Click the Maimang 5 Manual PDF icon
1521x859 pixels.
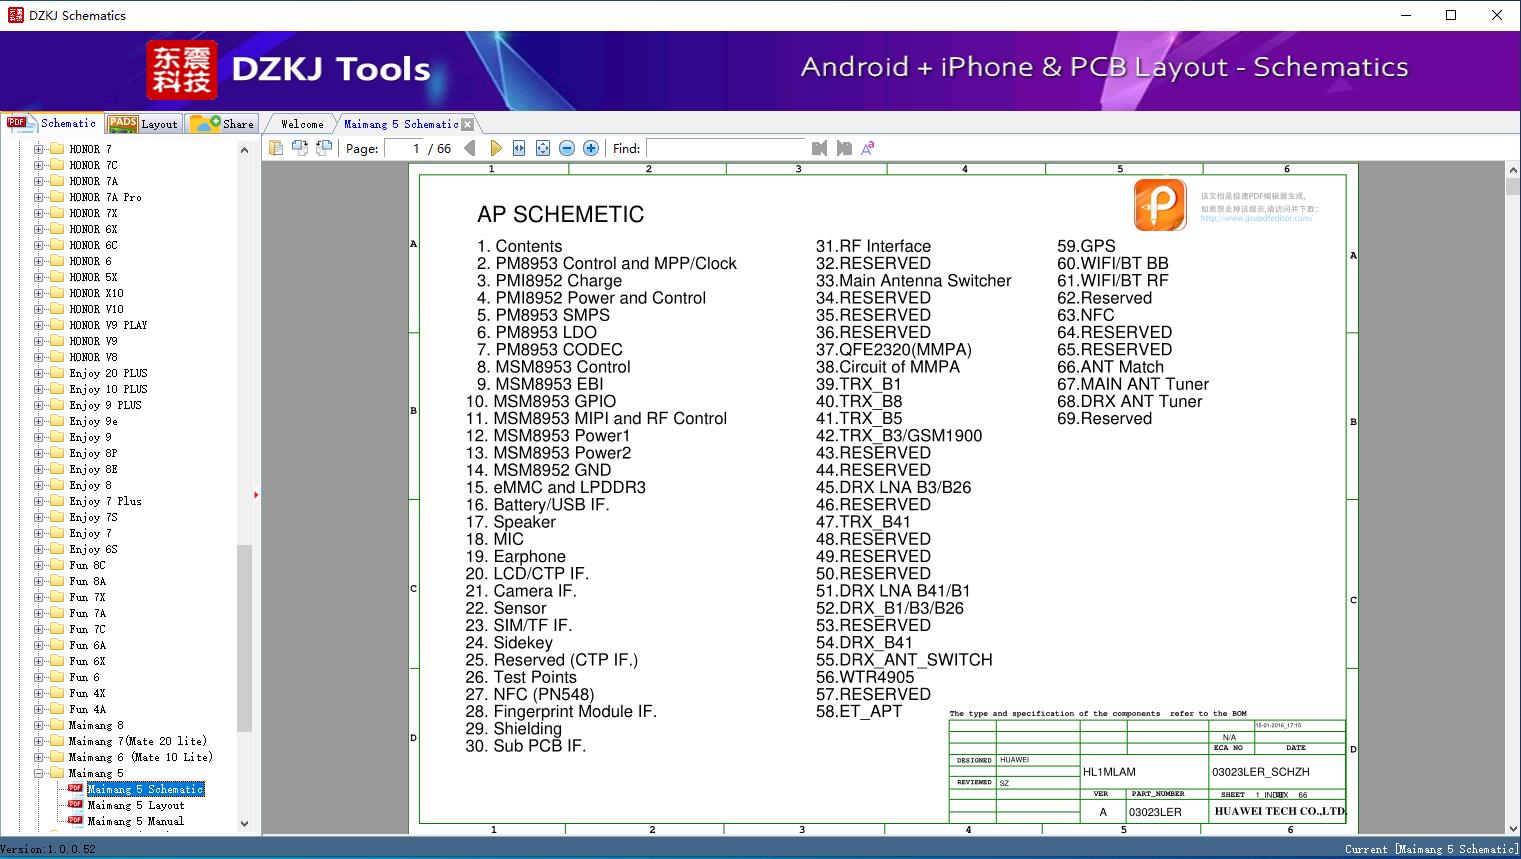click(75, 821)
